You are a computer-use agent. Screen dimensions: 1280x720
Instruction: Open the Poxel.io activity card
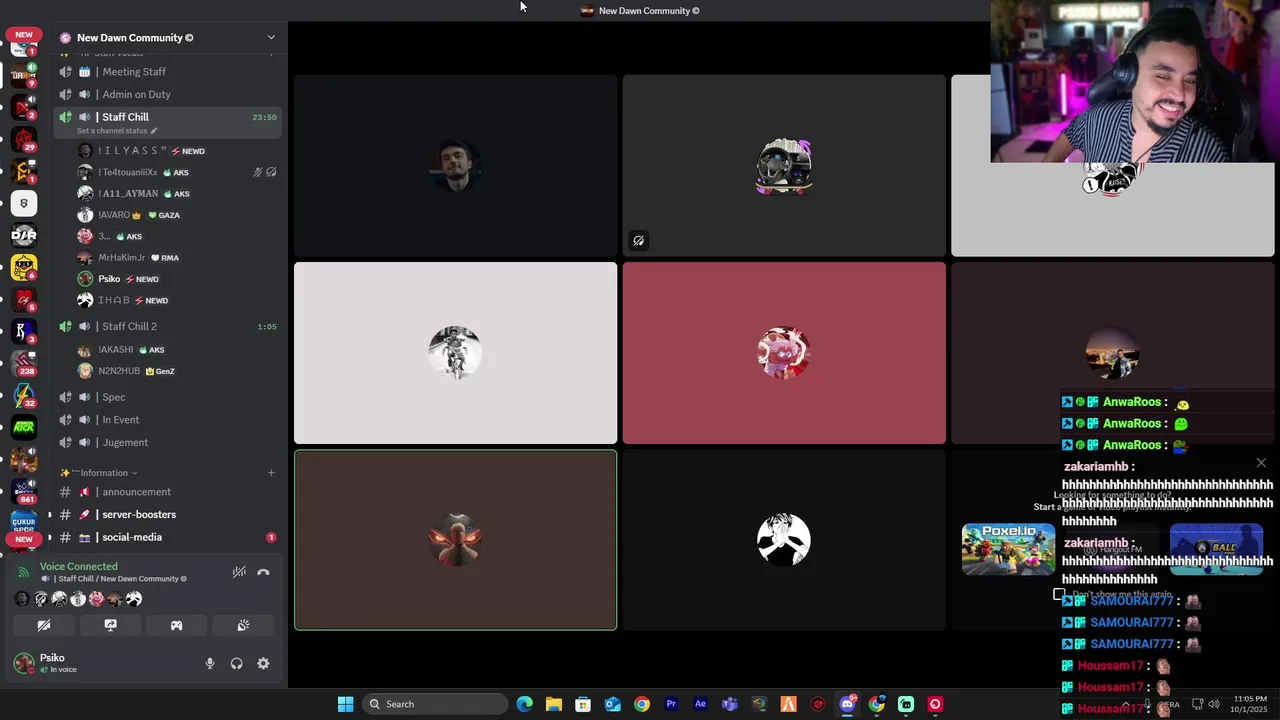point(1008,549)
